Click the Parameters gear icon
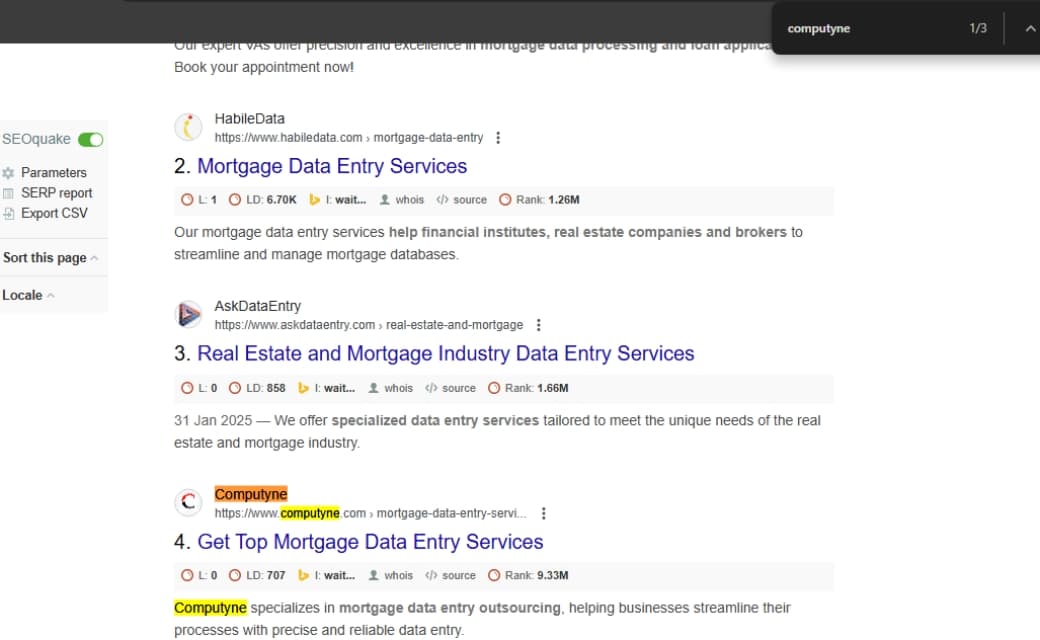 8,173
